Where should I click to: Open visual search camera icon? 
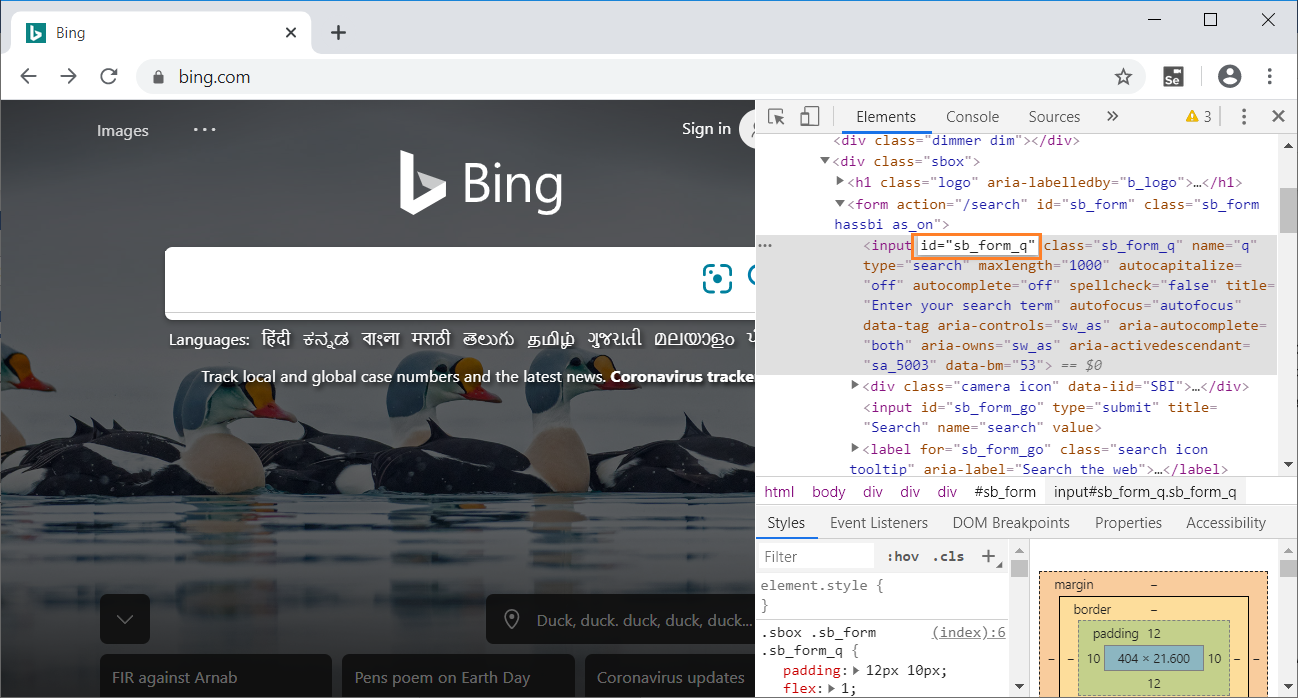tap(717, 279)
